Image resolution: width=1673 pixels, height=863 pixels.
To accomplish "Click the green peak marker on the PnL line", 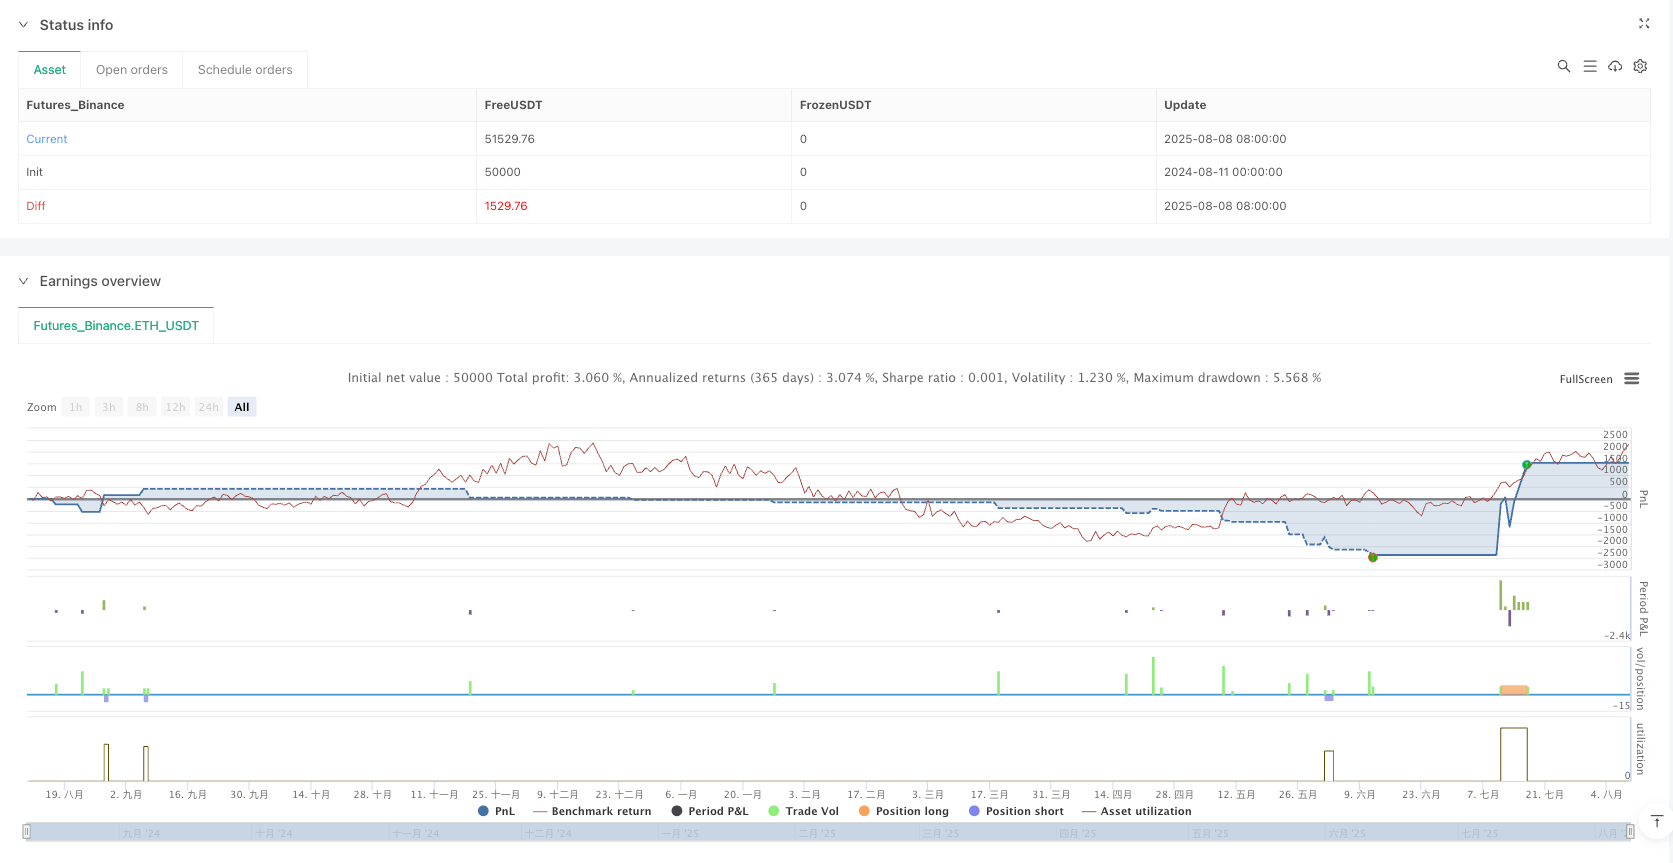I will click(1526, 465).
